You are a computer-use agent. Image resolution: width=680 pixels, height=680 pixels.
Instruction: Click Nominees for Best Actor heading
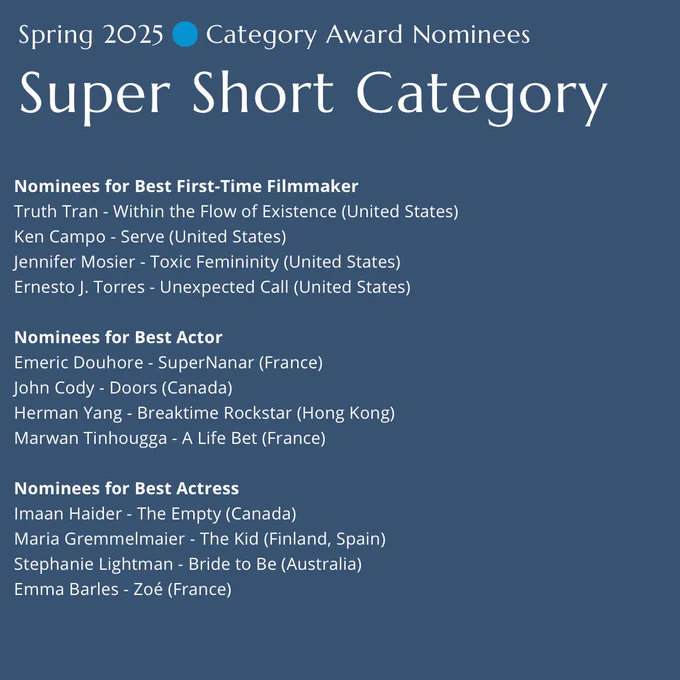click(x=118, y=337)
